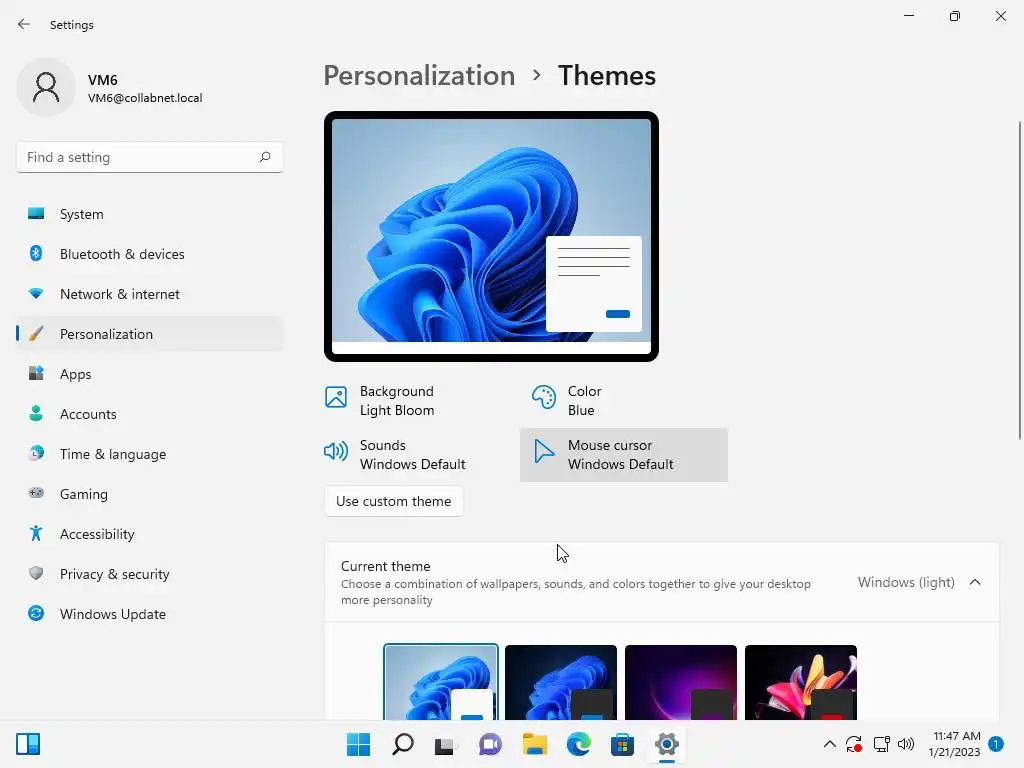The height and width of the screenshot is (768, 1024).
Task: Click the desktop theme preview image
Action: 491,236
